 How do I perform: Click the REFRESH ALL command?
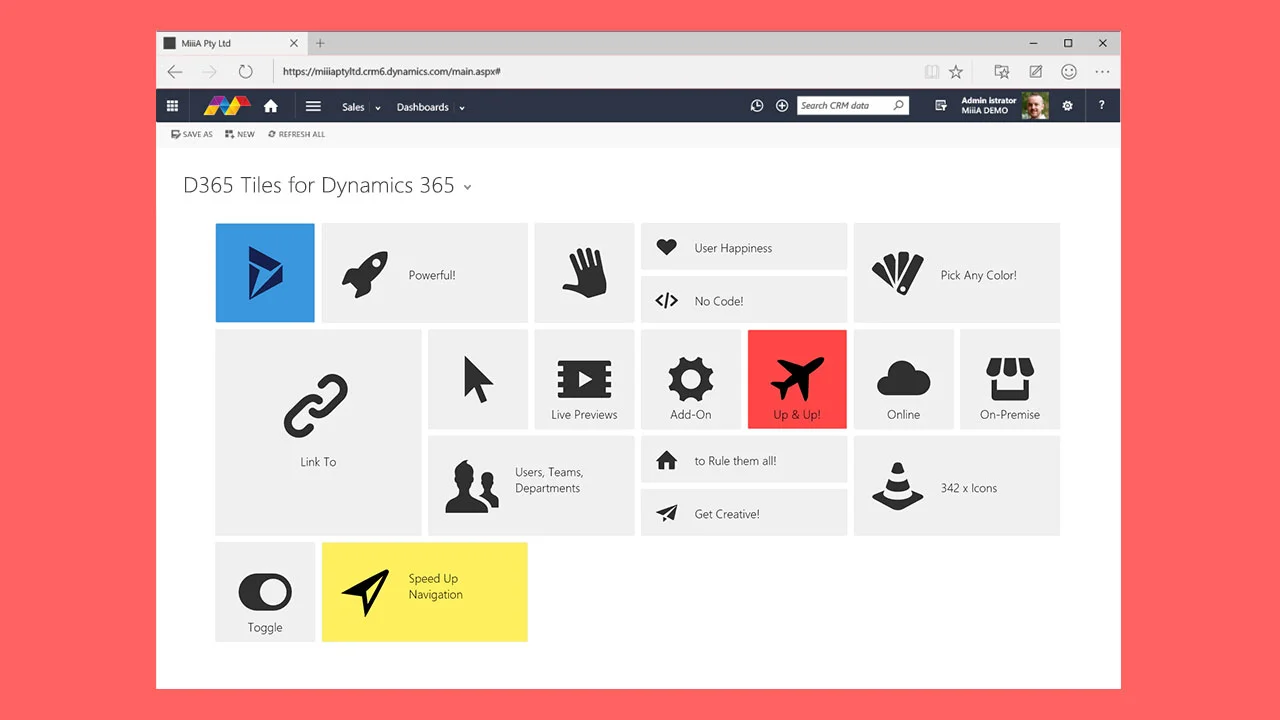(x=296, y=134)
